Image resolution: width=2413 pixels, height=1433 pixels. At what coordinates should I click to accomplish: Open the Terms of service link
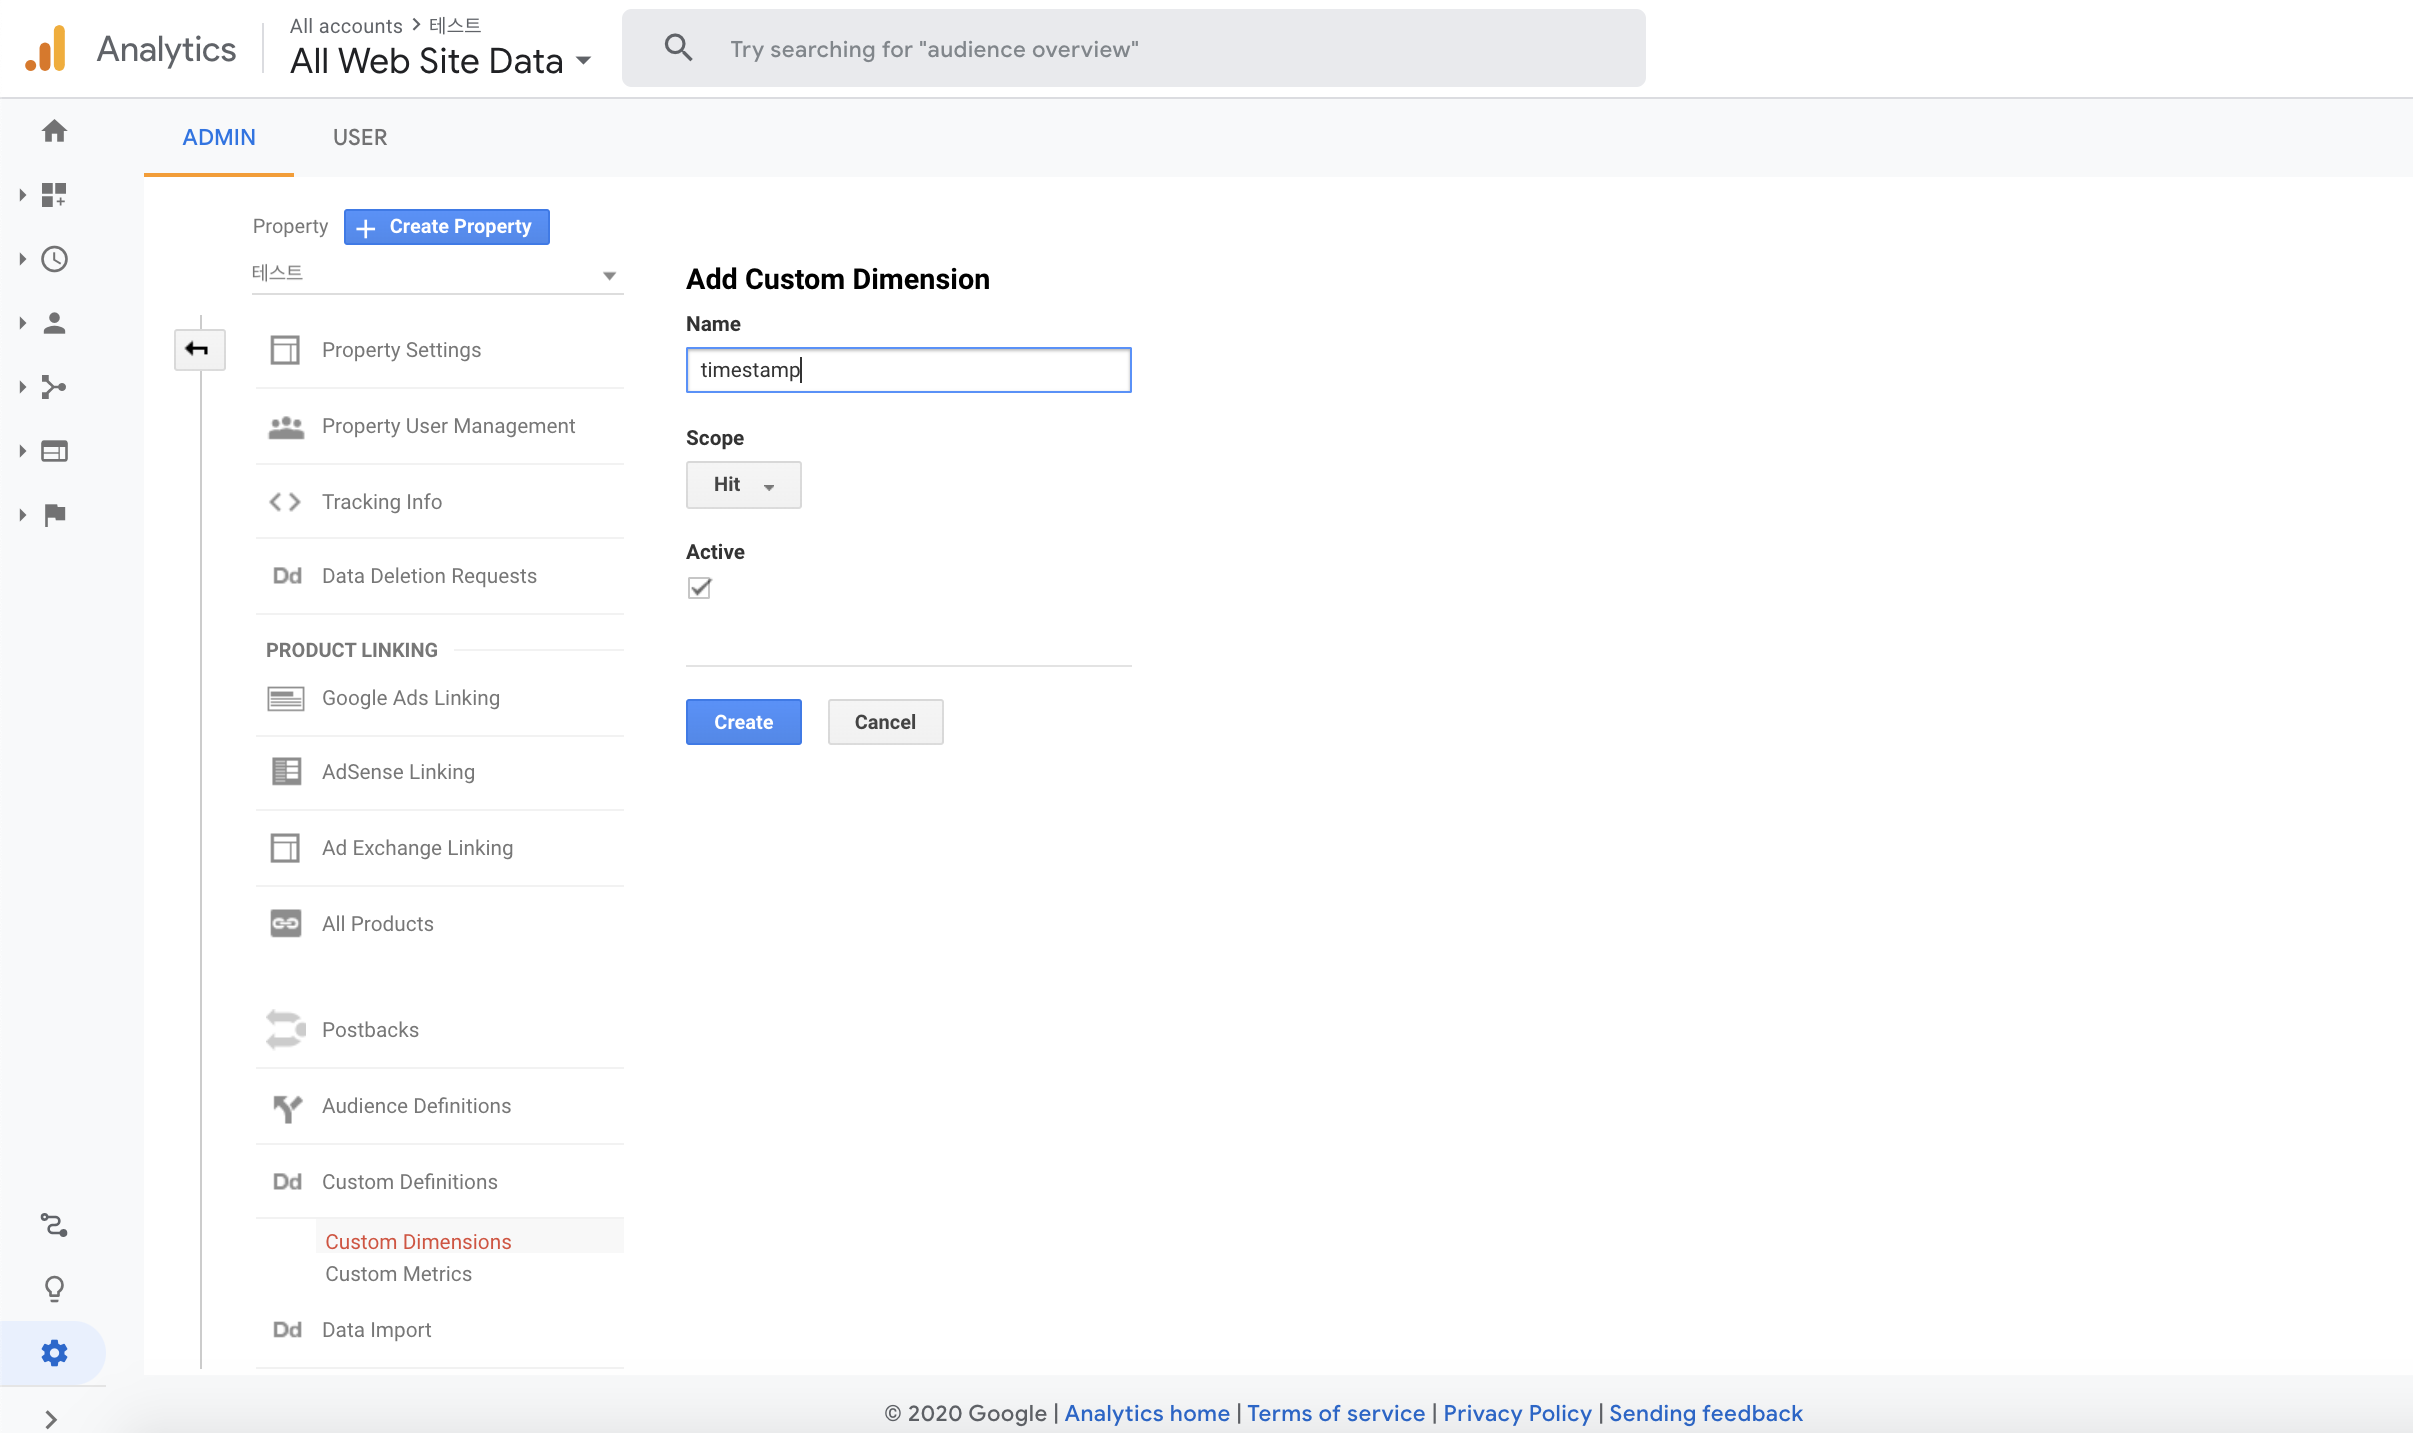[x=1336, y=1413]
